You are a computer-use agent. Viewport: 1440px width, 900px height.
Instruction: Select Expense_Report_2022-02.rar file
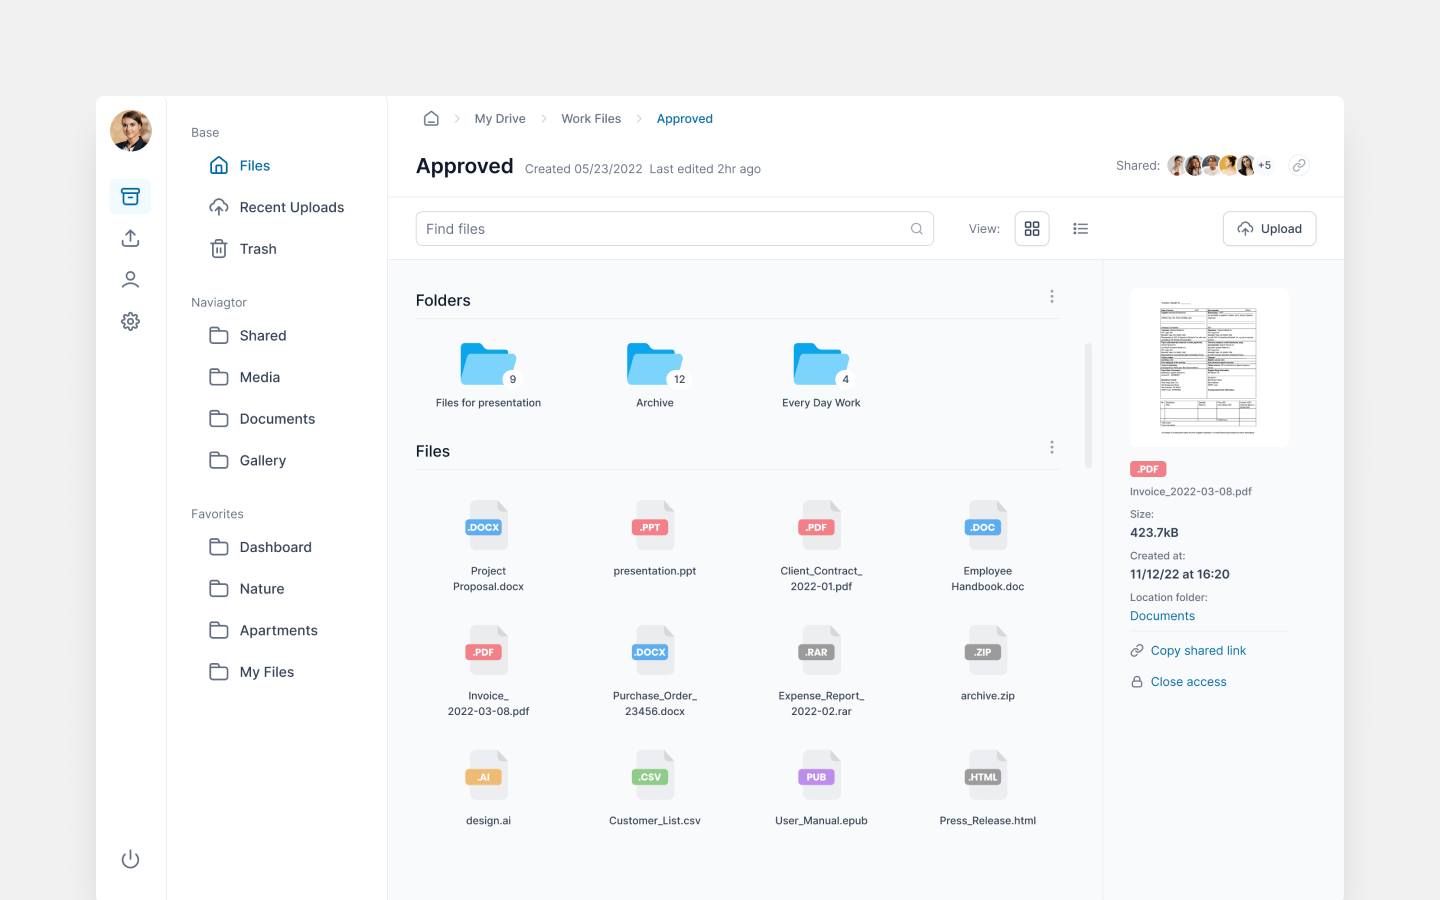pos(821,671)
